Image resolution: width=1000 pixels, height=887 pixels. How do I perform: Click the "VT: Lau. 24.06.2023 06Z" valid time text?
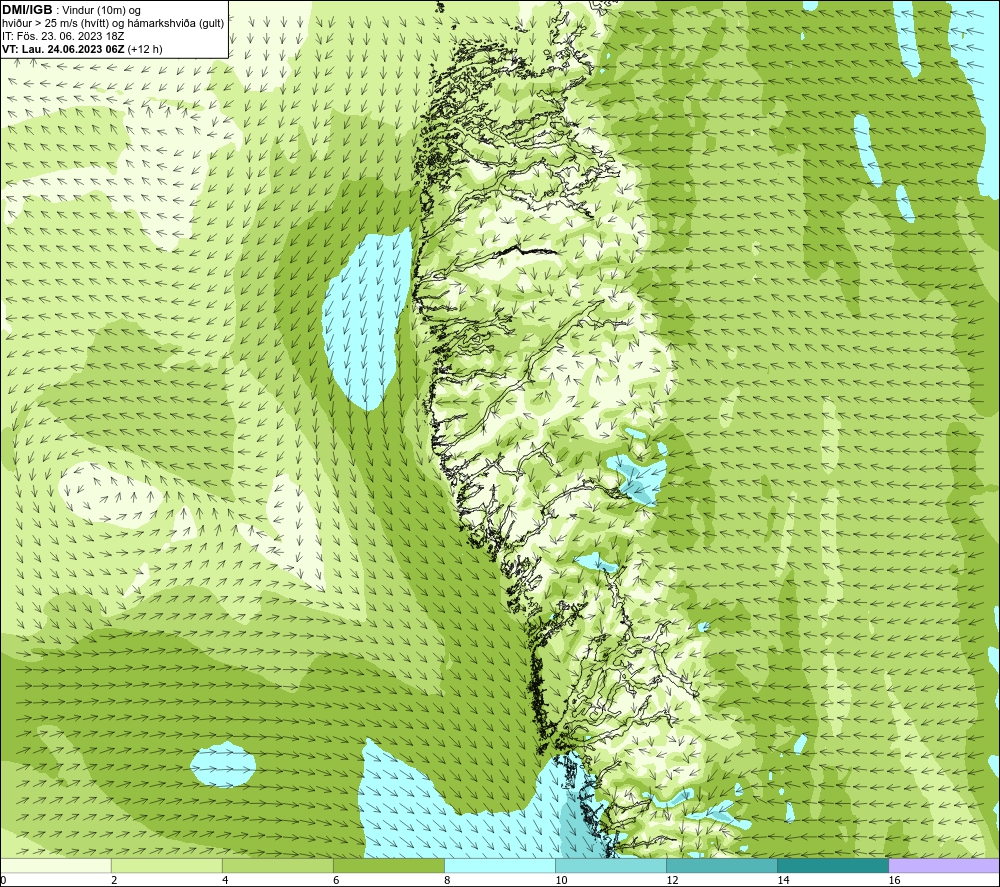(x=64, y=49)
